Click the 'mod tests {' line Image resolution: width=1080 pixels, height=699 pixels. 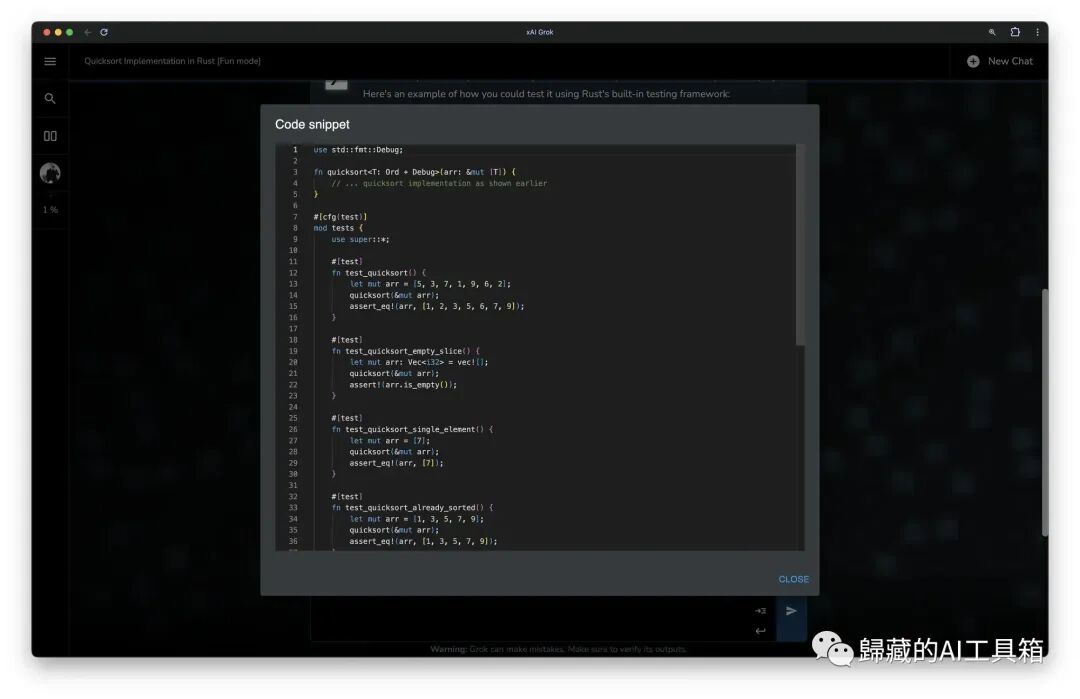[x=338, y=228]
